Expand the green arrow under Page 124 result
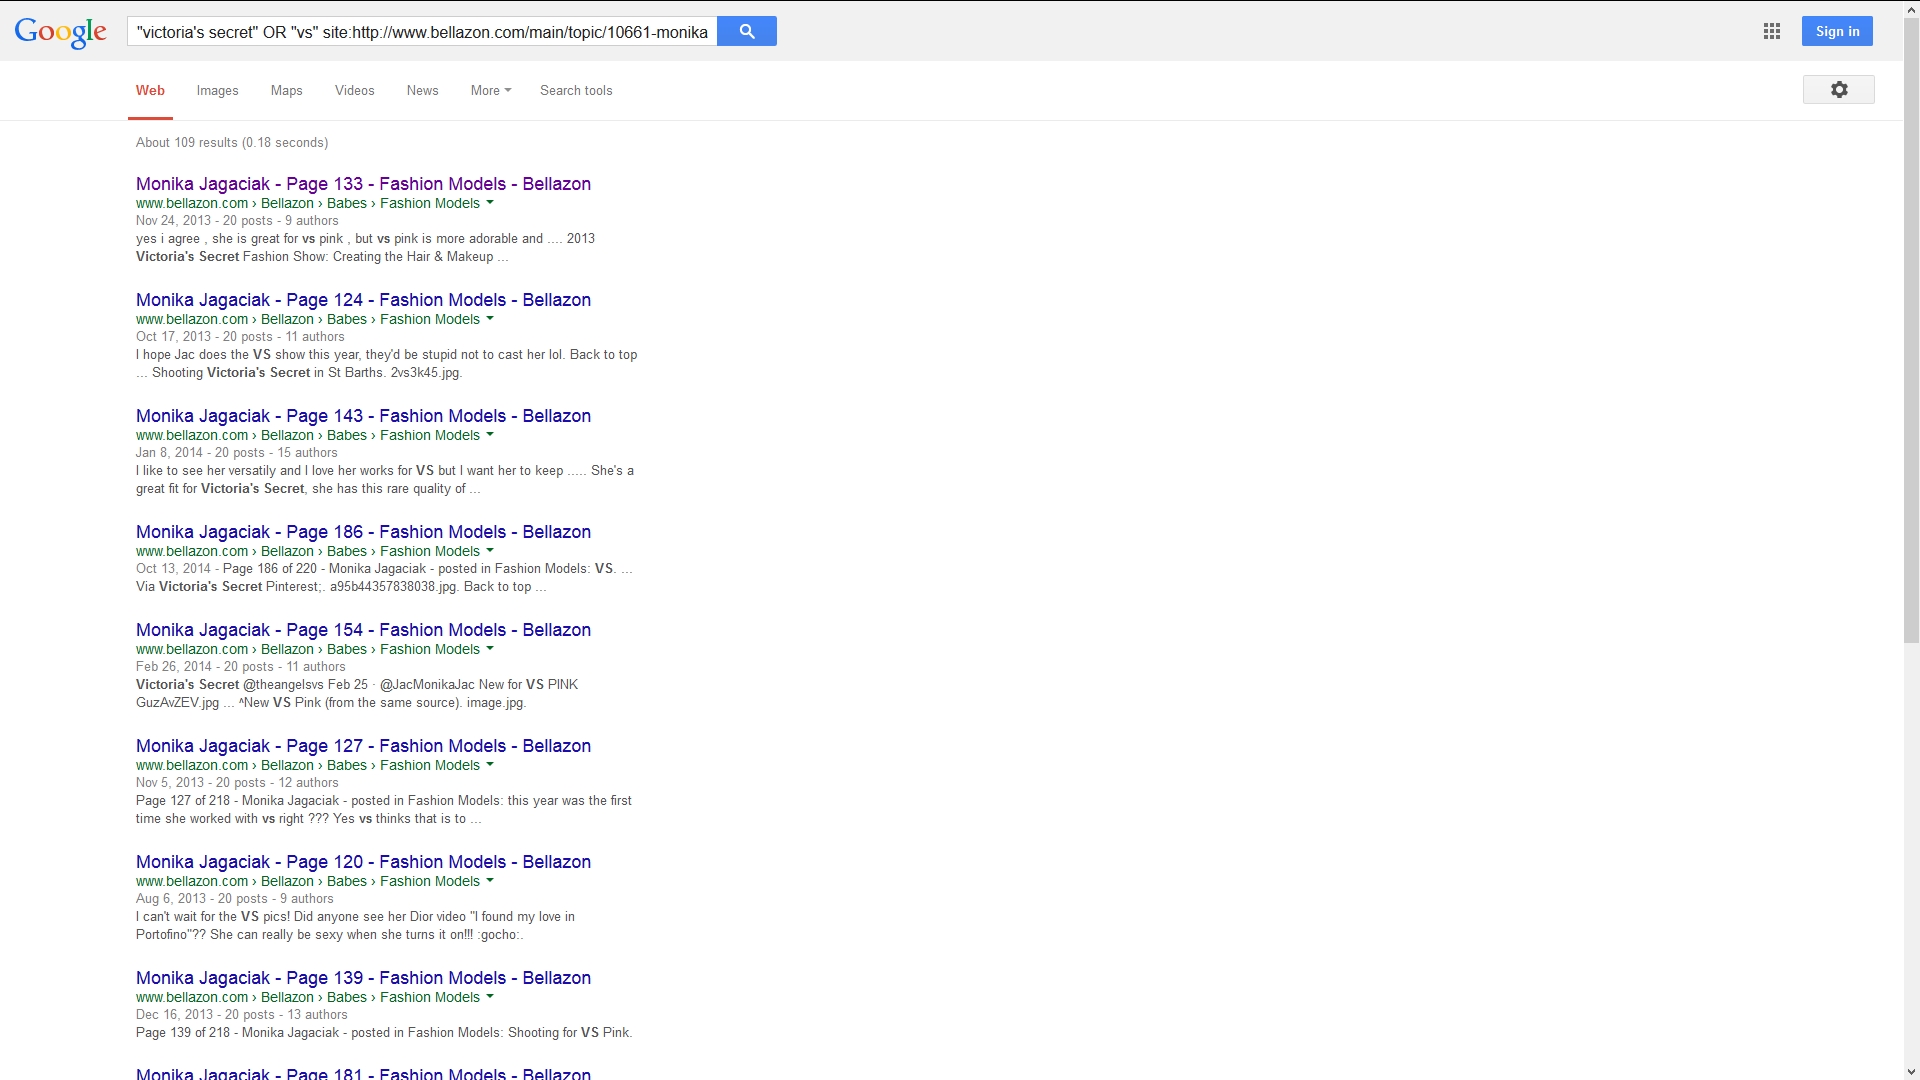 pyautogui.click(x=490, y=319)
